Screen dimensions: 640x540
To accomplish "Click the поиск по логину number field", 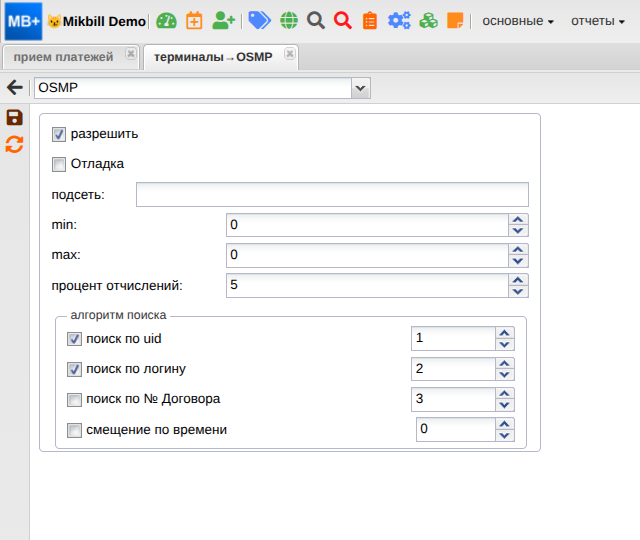I will (453, 369).
